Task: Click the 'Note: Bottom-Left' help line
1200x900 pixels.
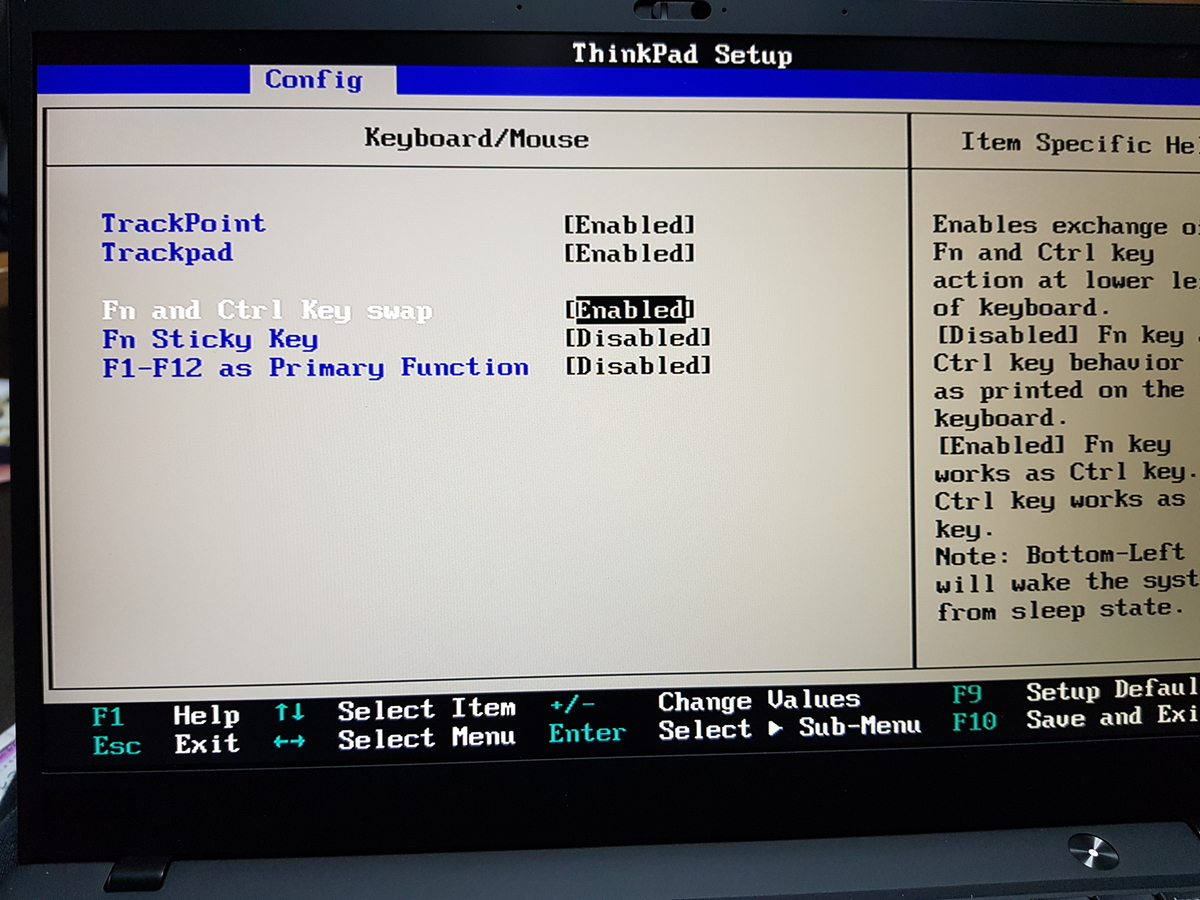Action: [x=1060, y=554]
